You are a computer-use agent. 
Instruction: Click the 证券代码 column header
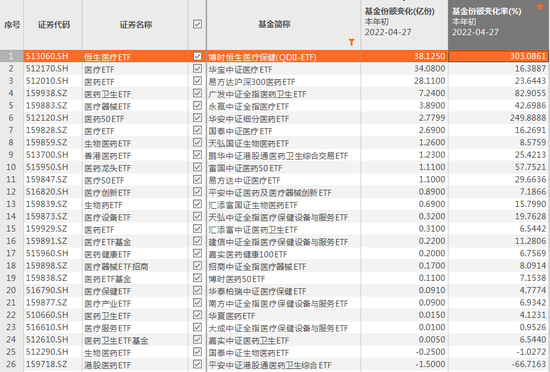pyautogui.click(x=53, y=25)
